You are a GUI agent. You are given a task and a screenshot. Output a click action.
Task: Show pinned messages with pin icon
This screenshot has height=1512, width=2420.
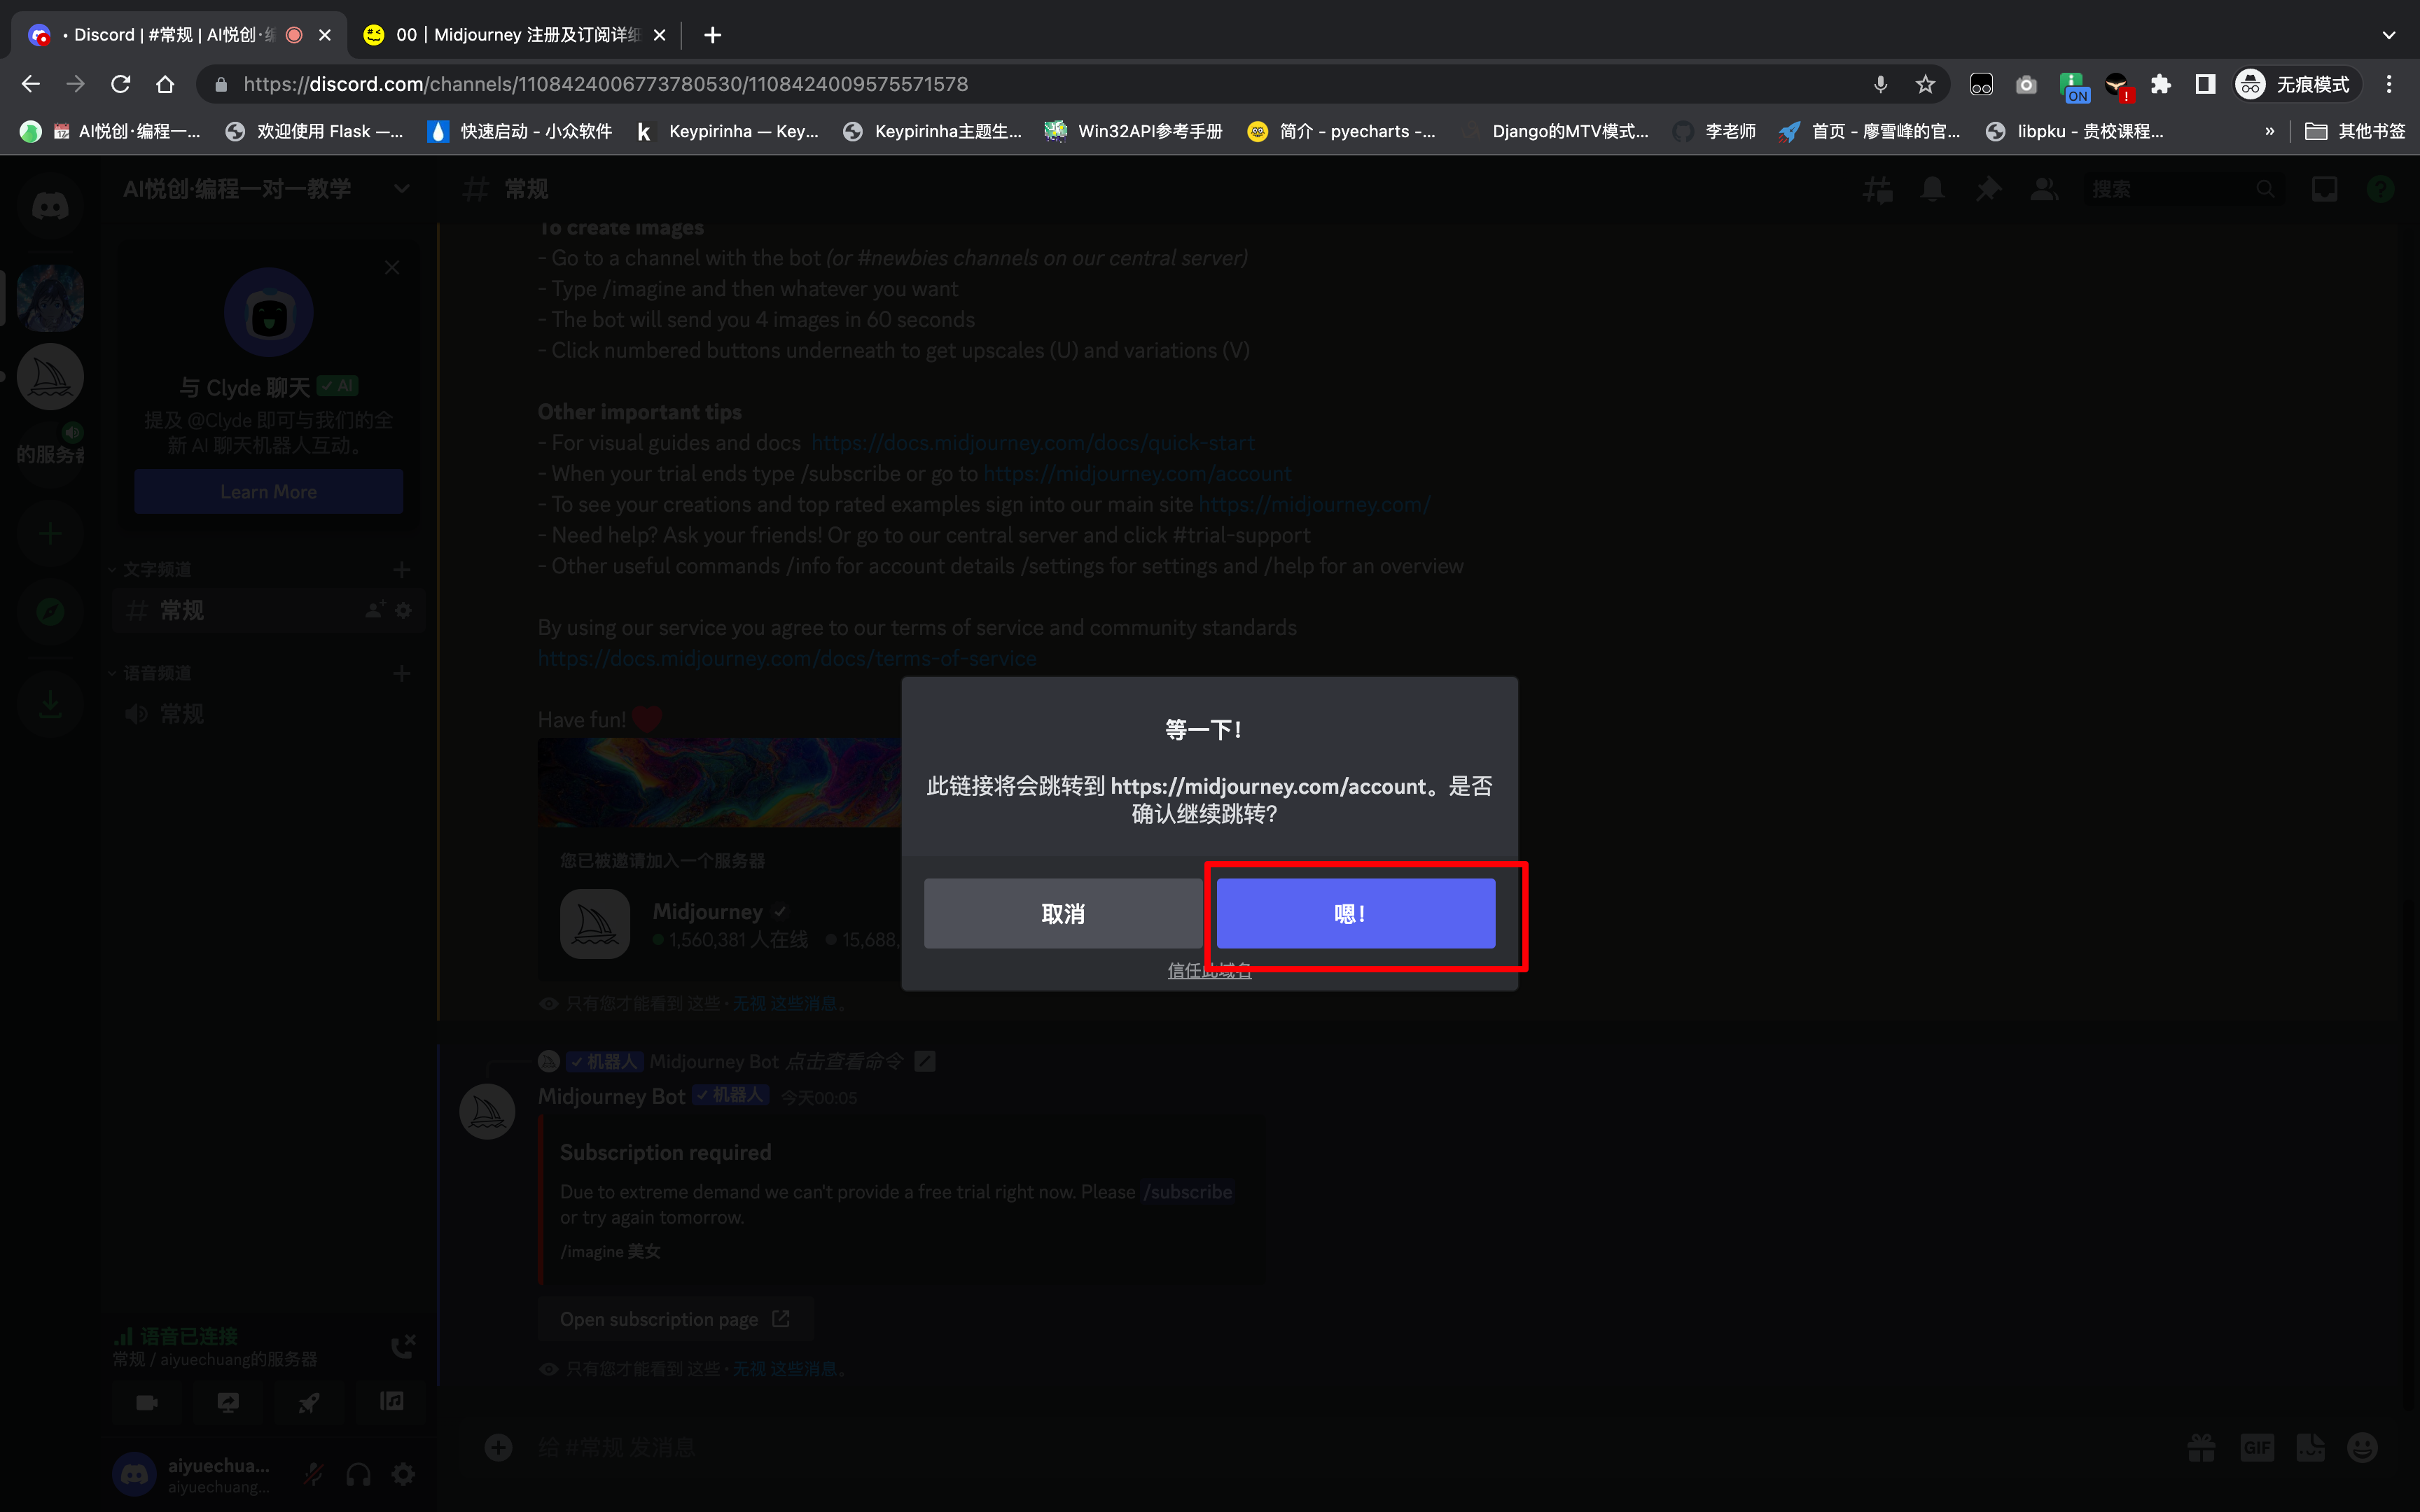pos(1988,189)
